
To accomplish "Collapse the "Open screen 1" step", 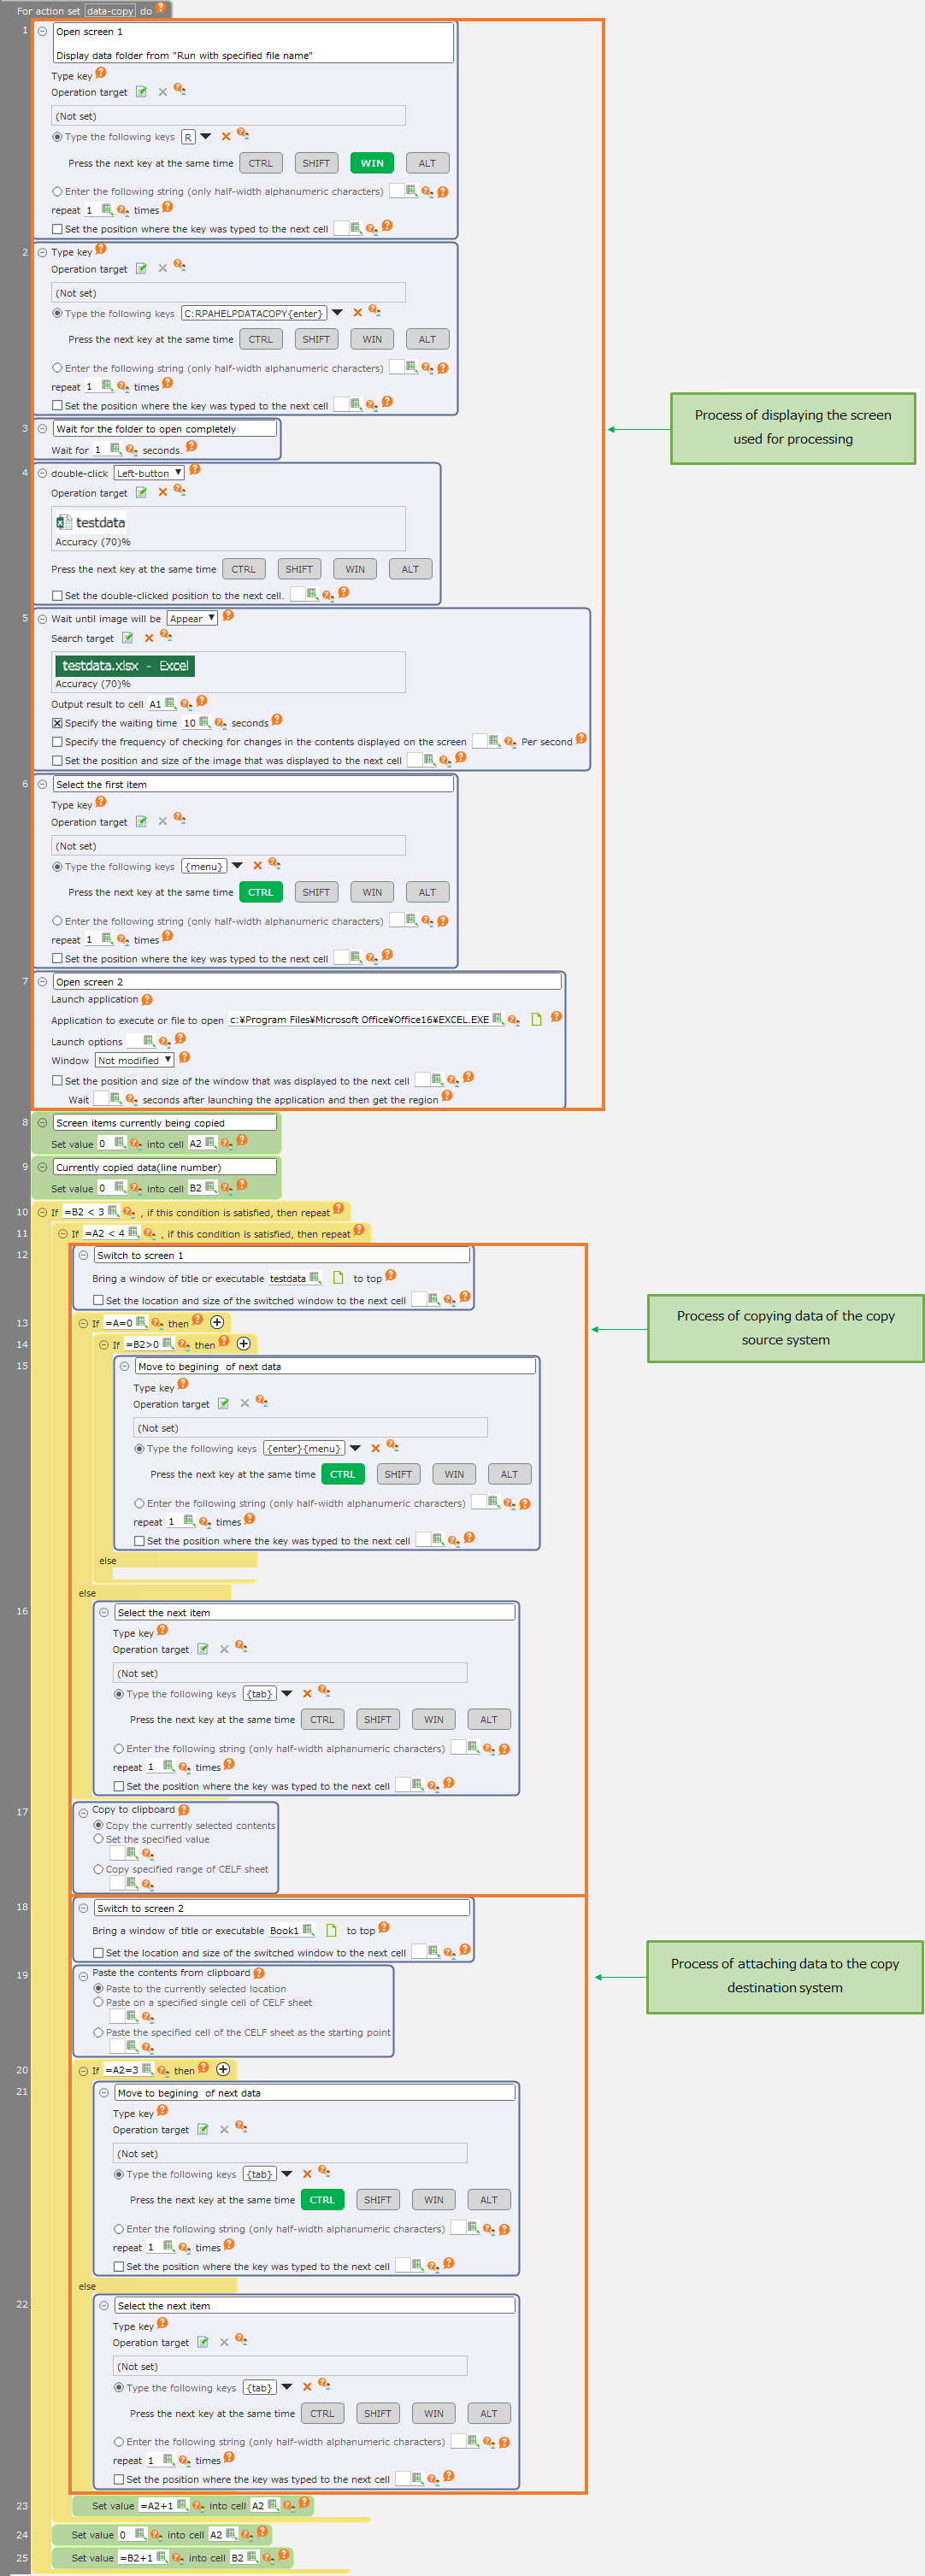I will (42, 31).
